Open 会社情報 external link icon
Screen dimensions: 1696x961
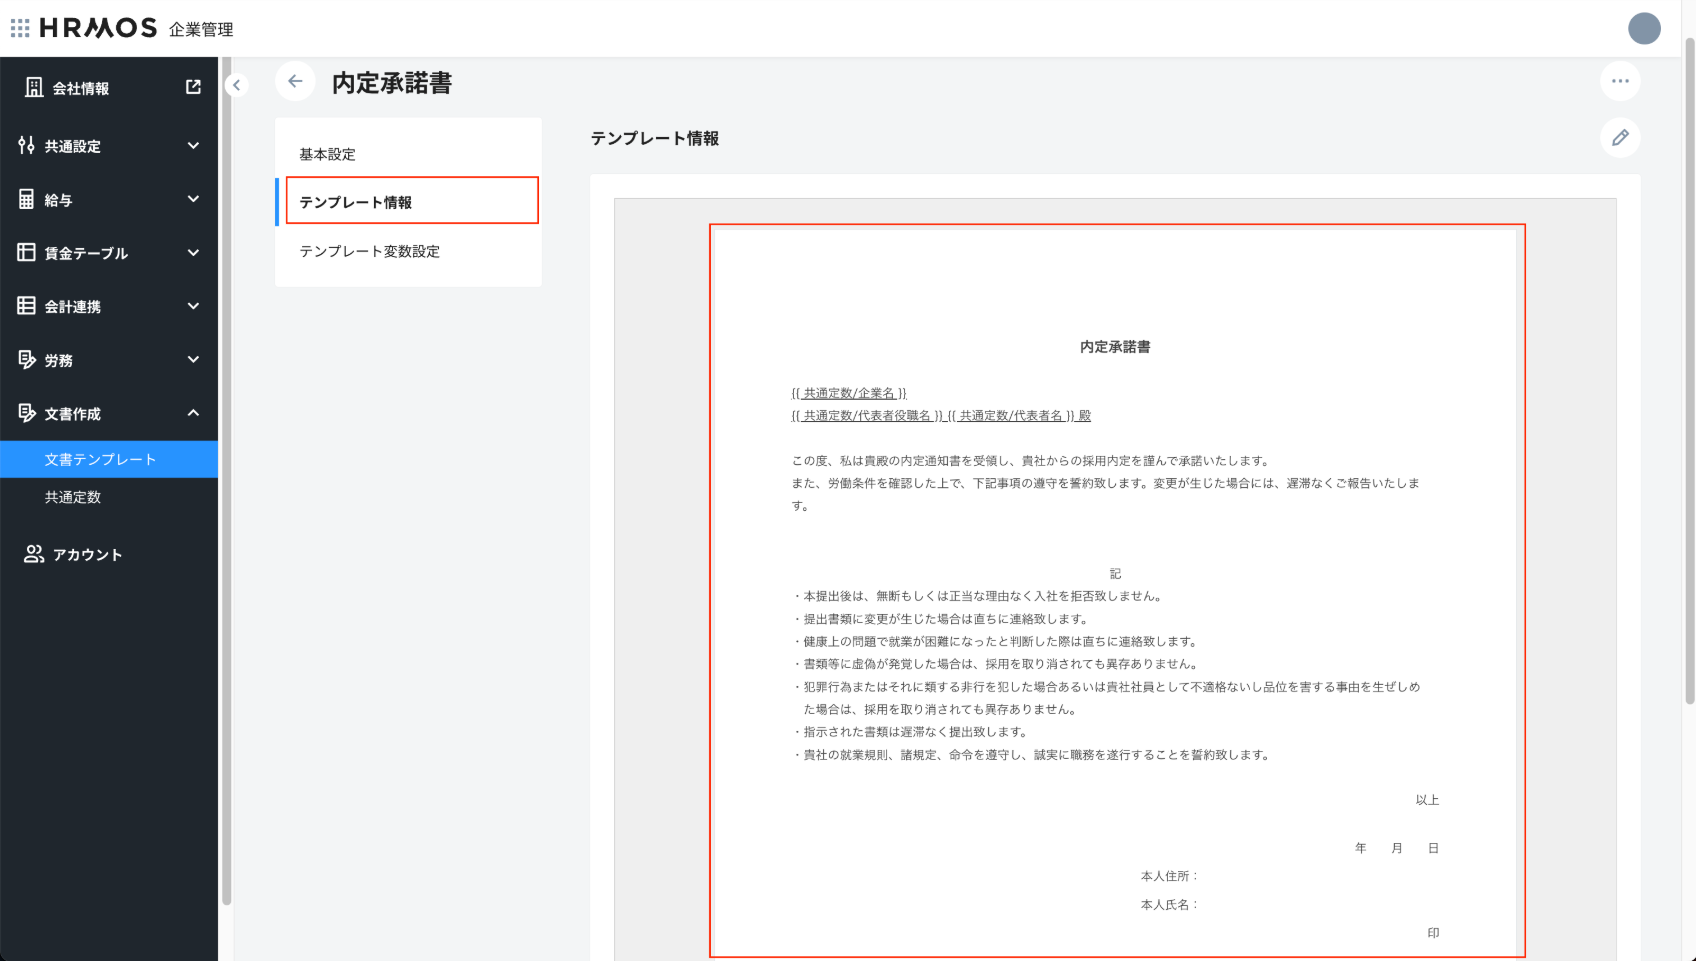point(193,87)
